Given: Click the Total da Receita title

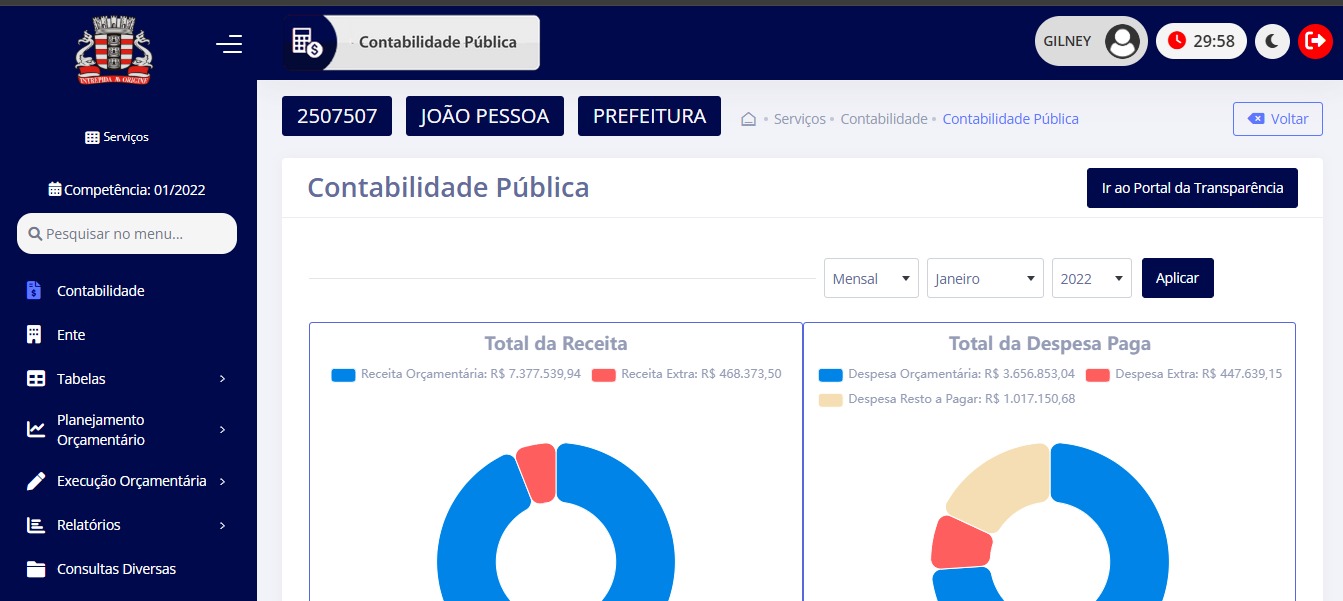Looking at the screenshot, I should coord(556,344).
